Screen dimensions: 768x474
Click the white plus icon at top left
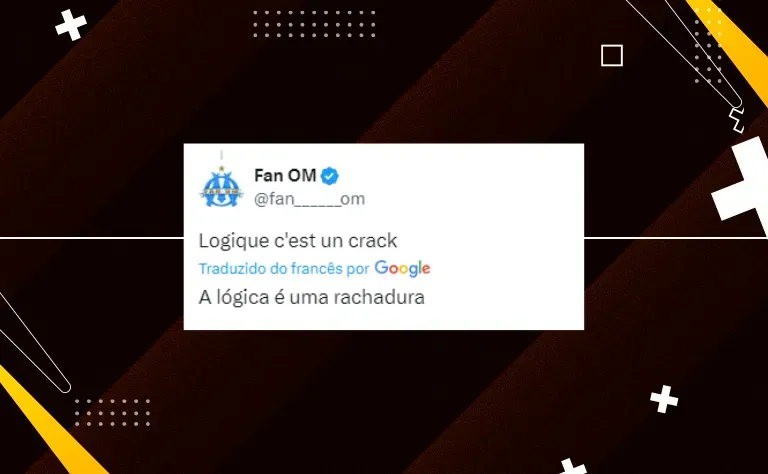point(71,25)
